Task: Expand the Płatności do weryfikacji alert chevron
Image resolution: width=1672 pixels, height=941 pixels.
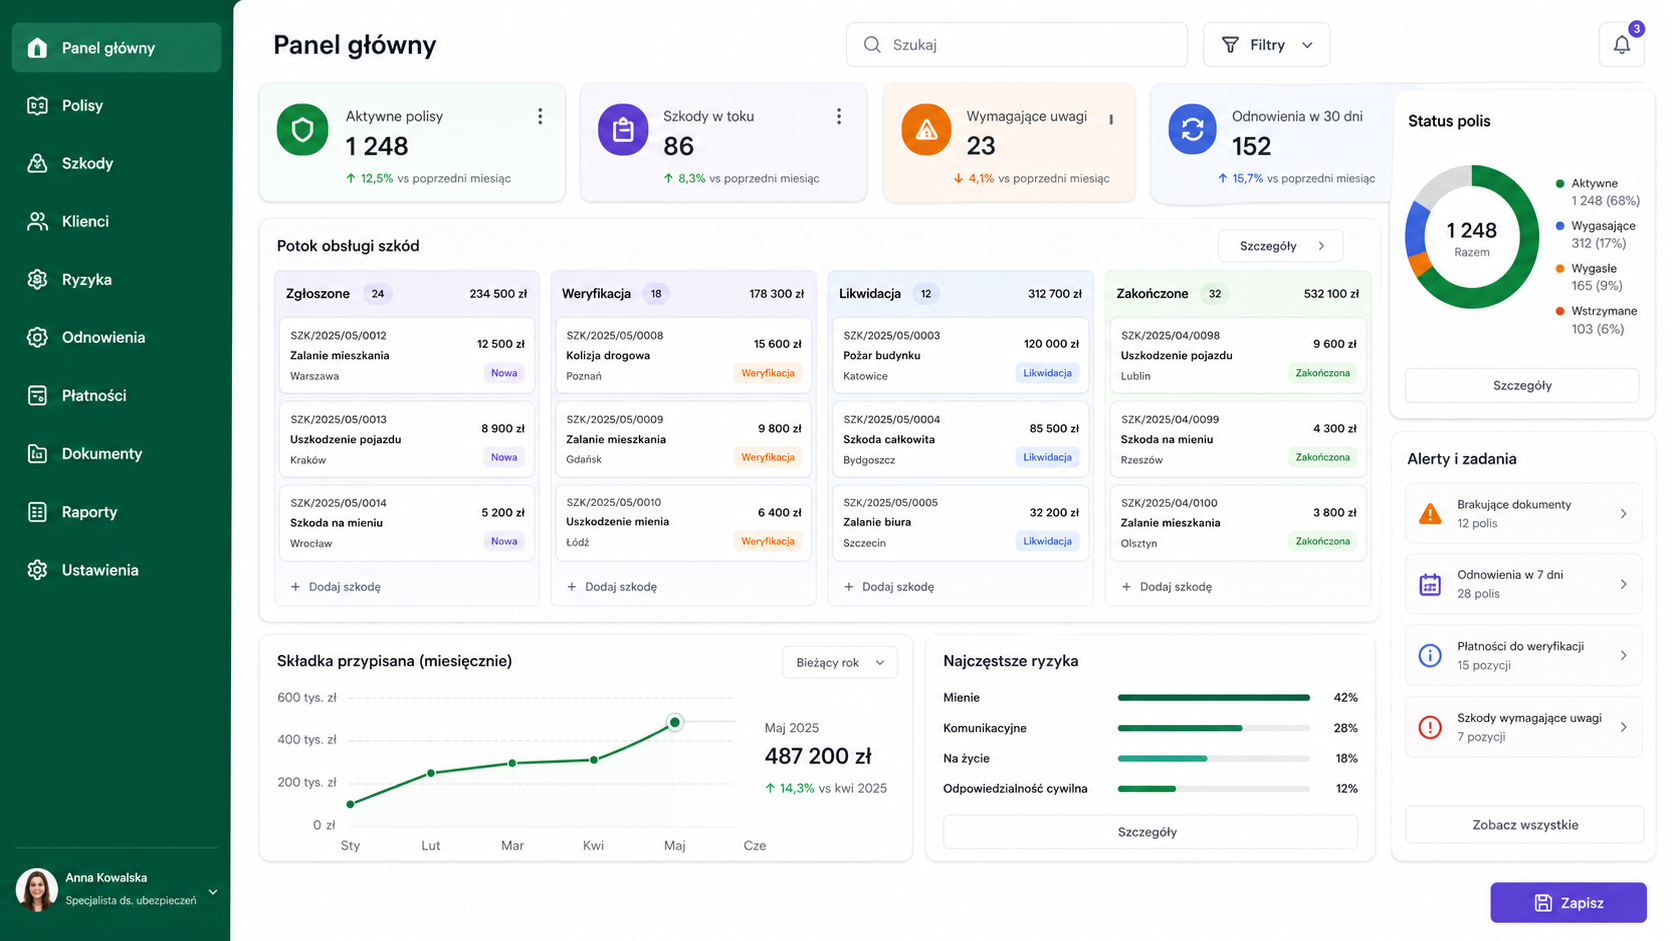Action: (1623, 656)
